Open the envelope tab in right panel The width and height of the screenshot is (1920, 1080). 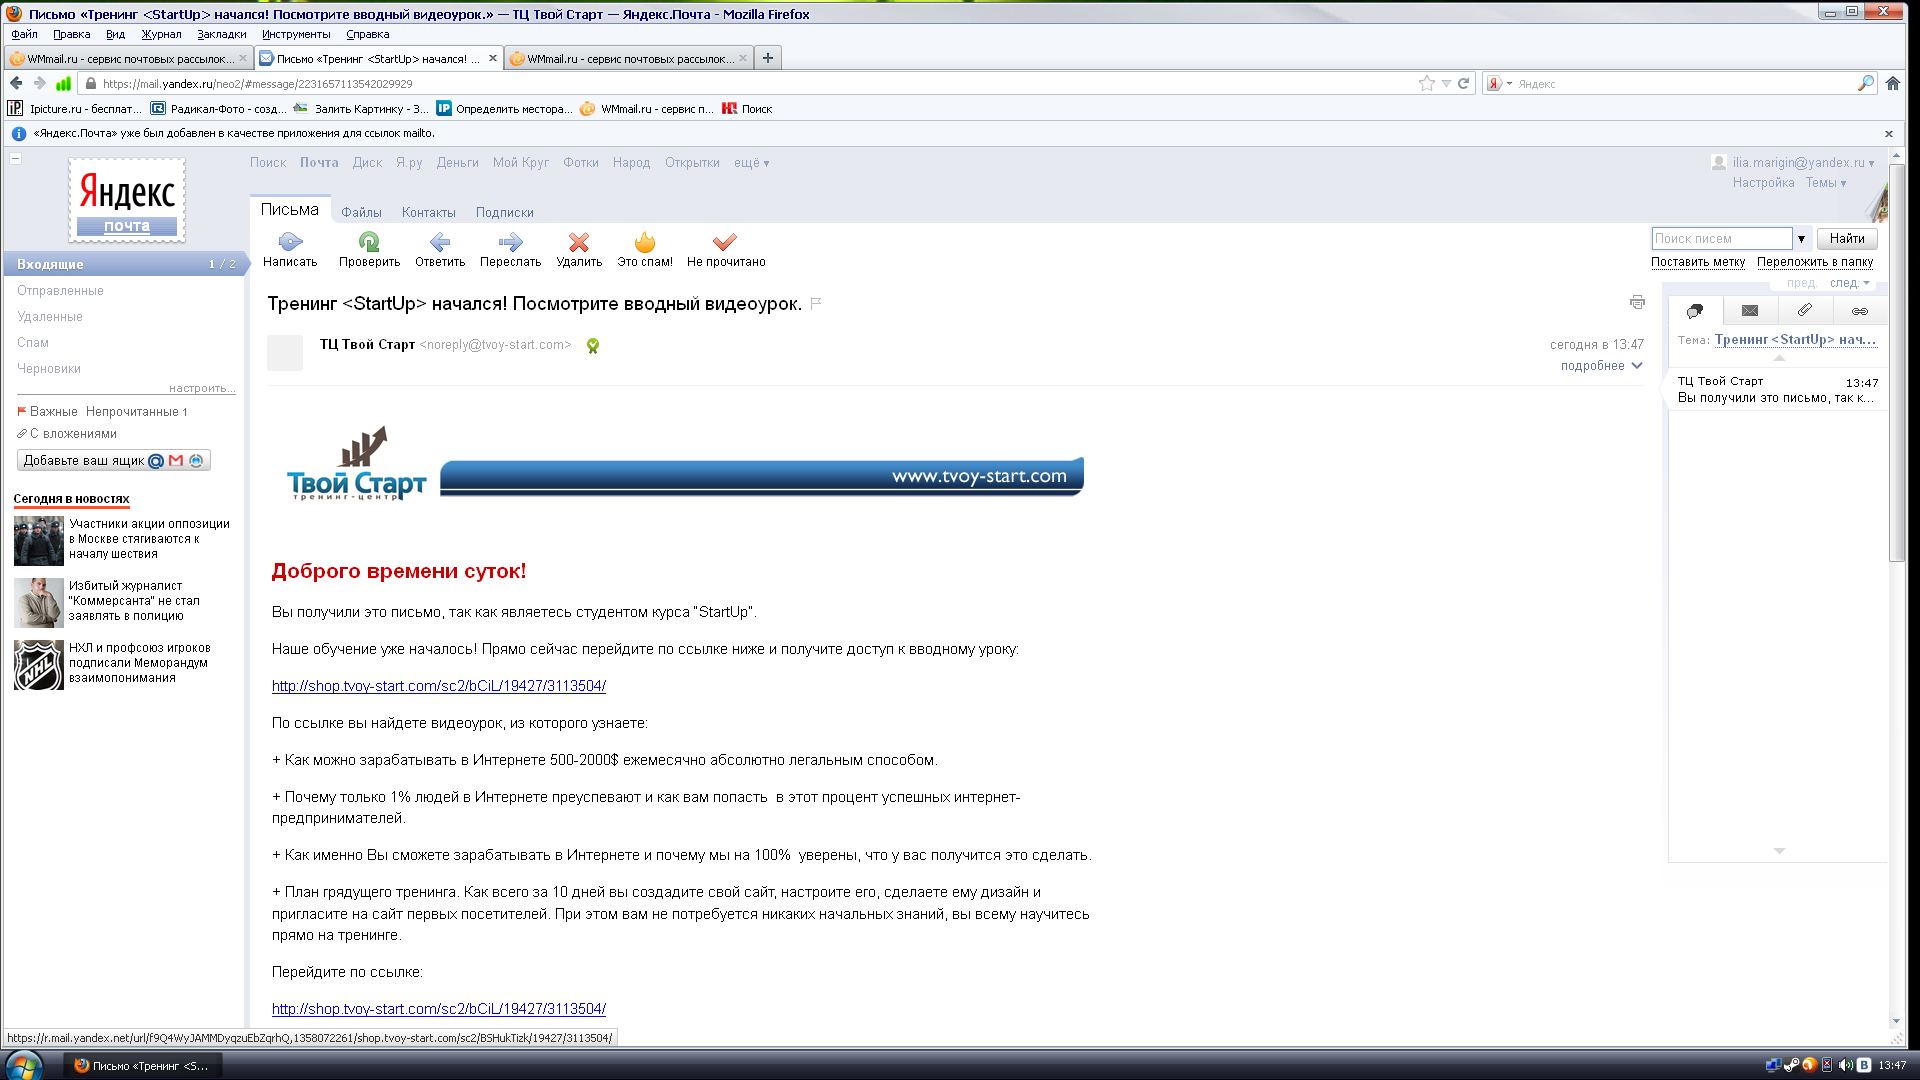(x=1750, y=311)
